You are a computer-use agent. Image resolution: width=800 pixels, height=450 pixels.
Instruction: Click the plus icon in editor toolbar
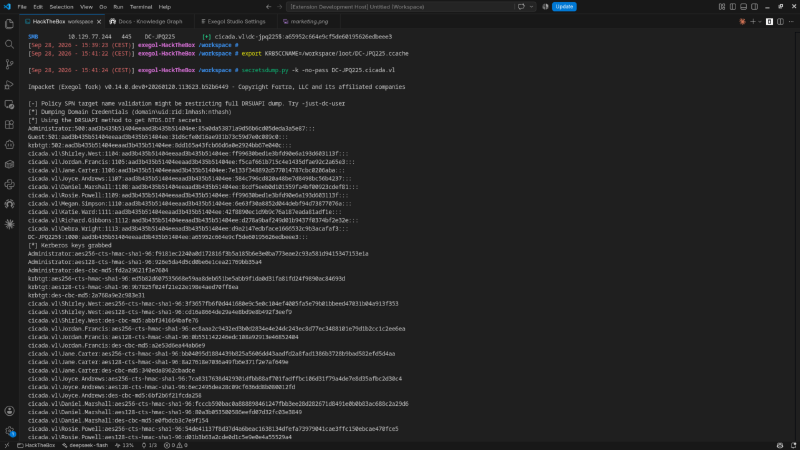coord(753,21)
